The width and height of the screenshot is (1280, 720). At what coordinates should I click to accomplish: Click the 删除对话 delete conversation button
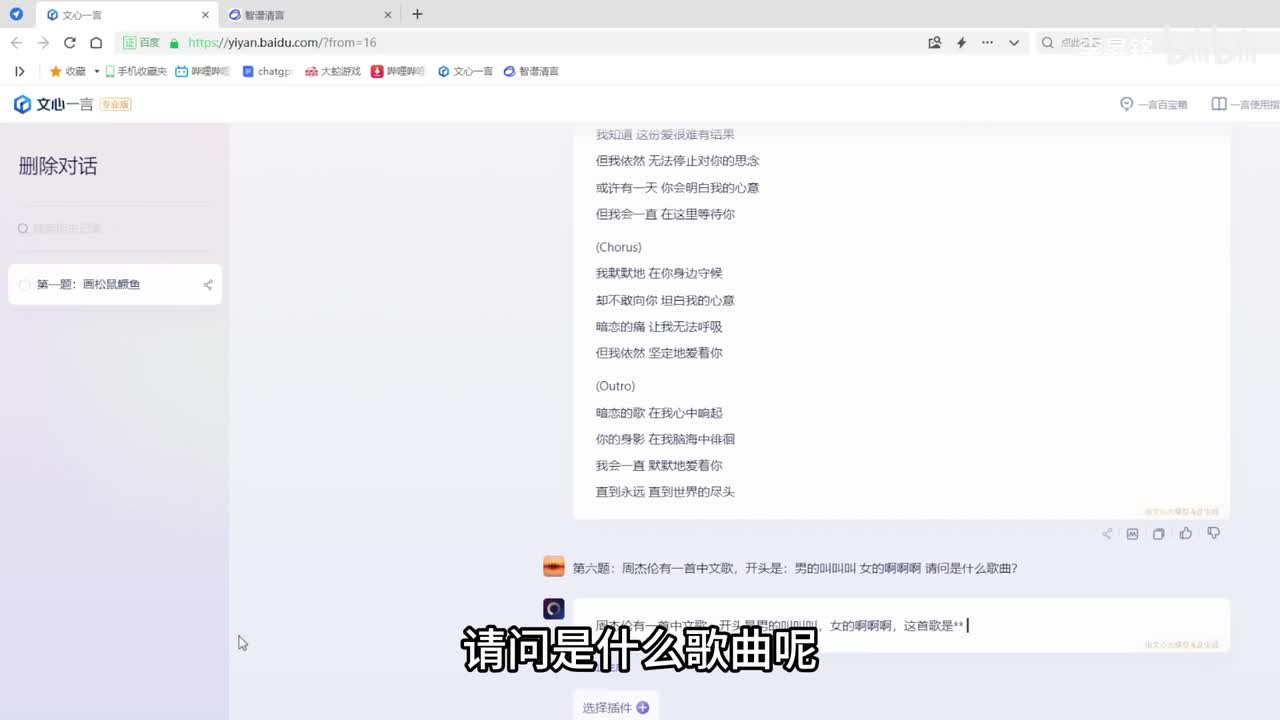point(58,166)
